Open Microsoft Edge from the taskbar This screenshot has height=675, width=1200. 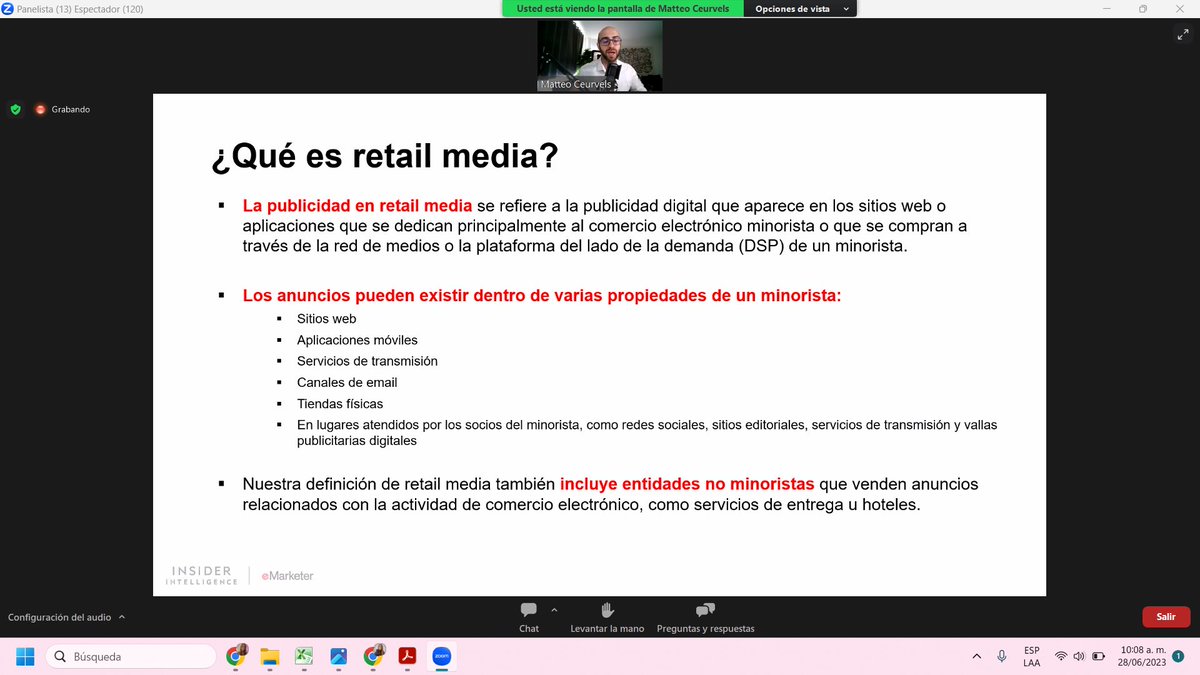click(x=338, y=657)
